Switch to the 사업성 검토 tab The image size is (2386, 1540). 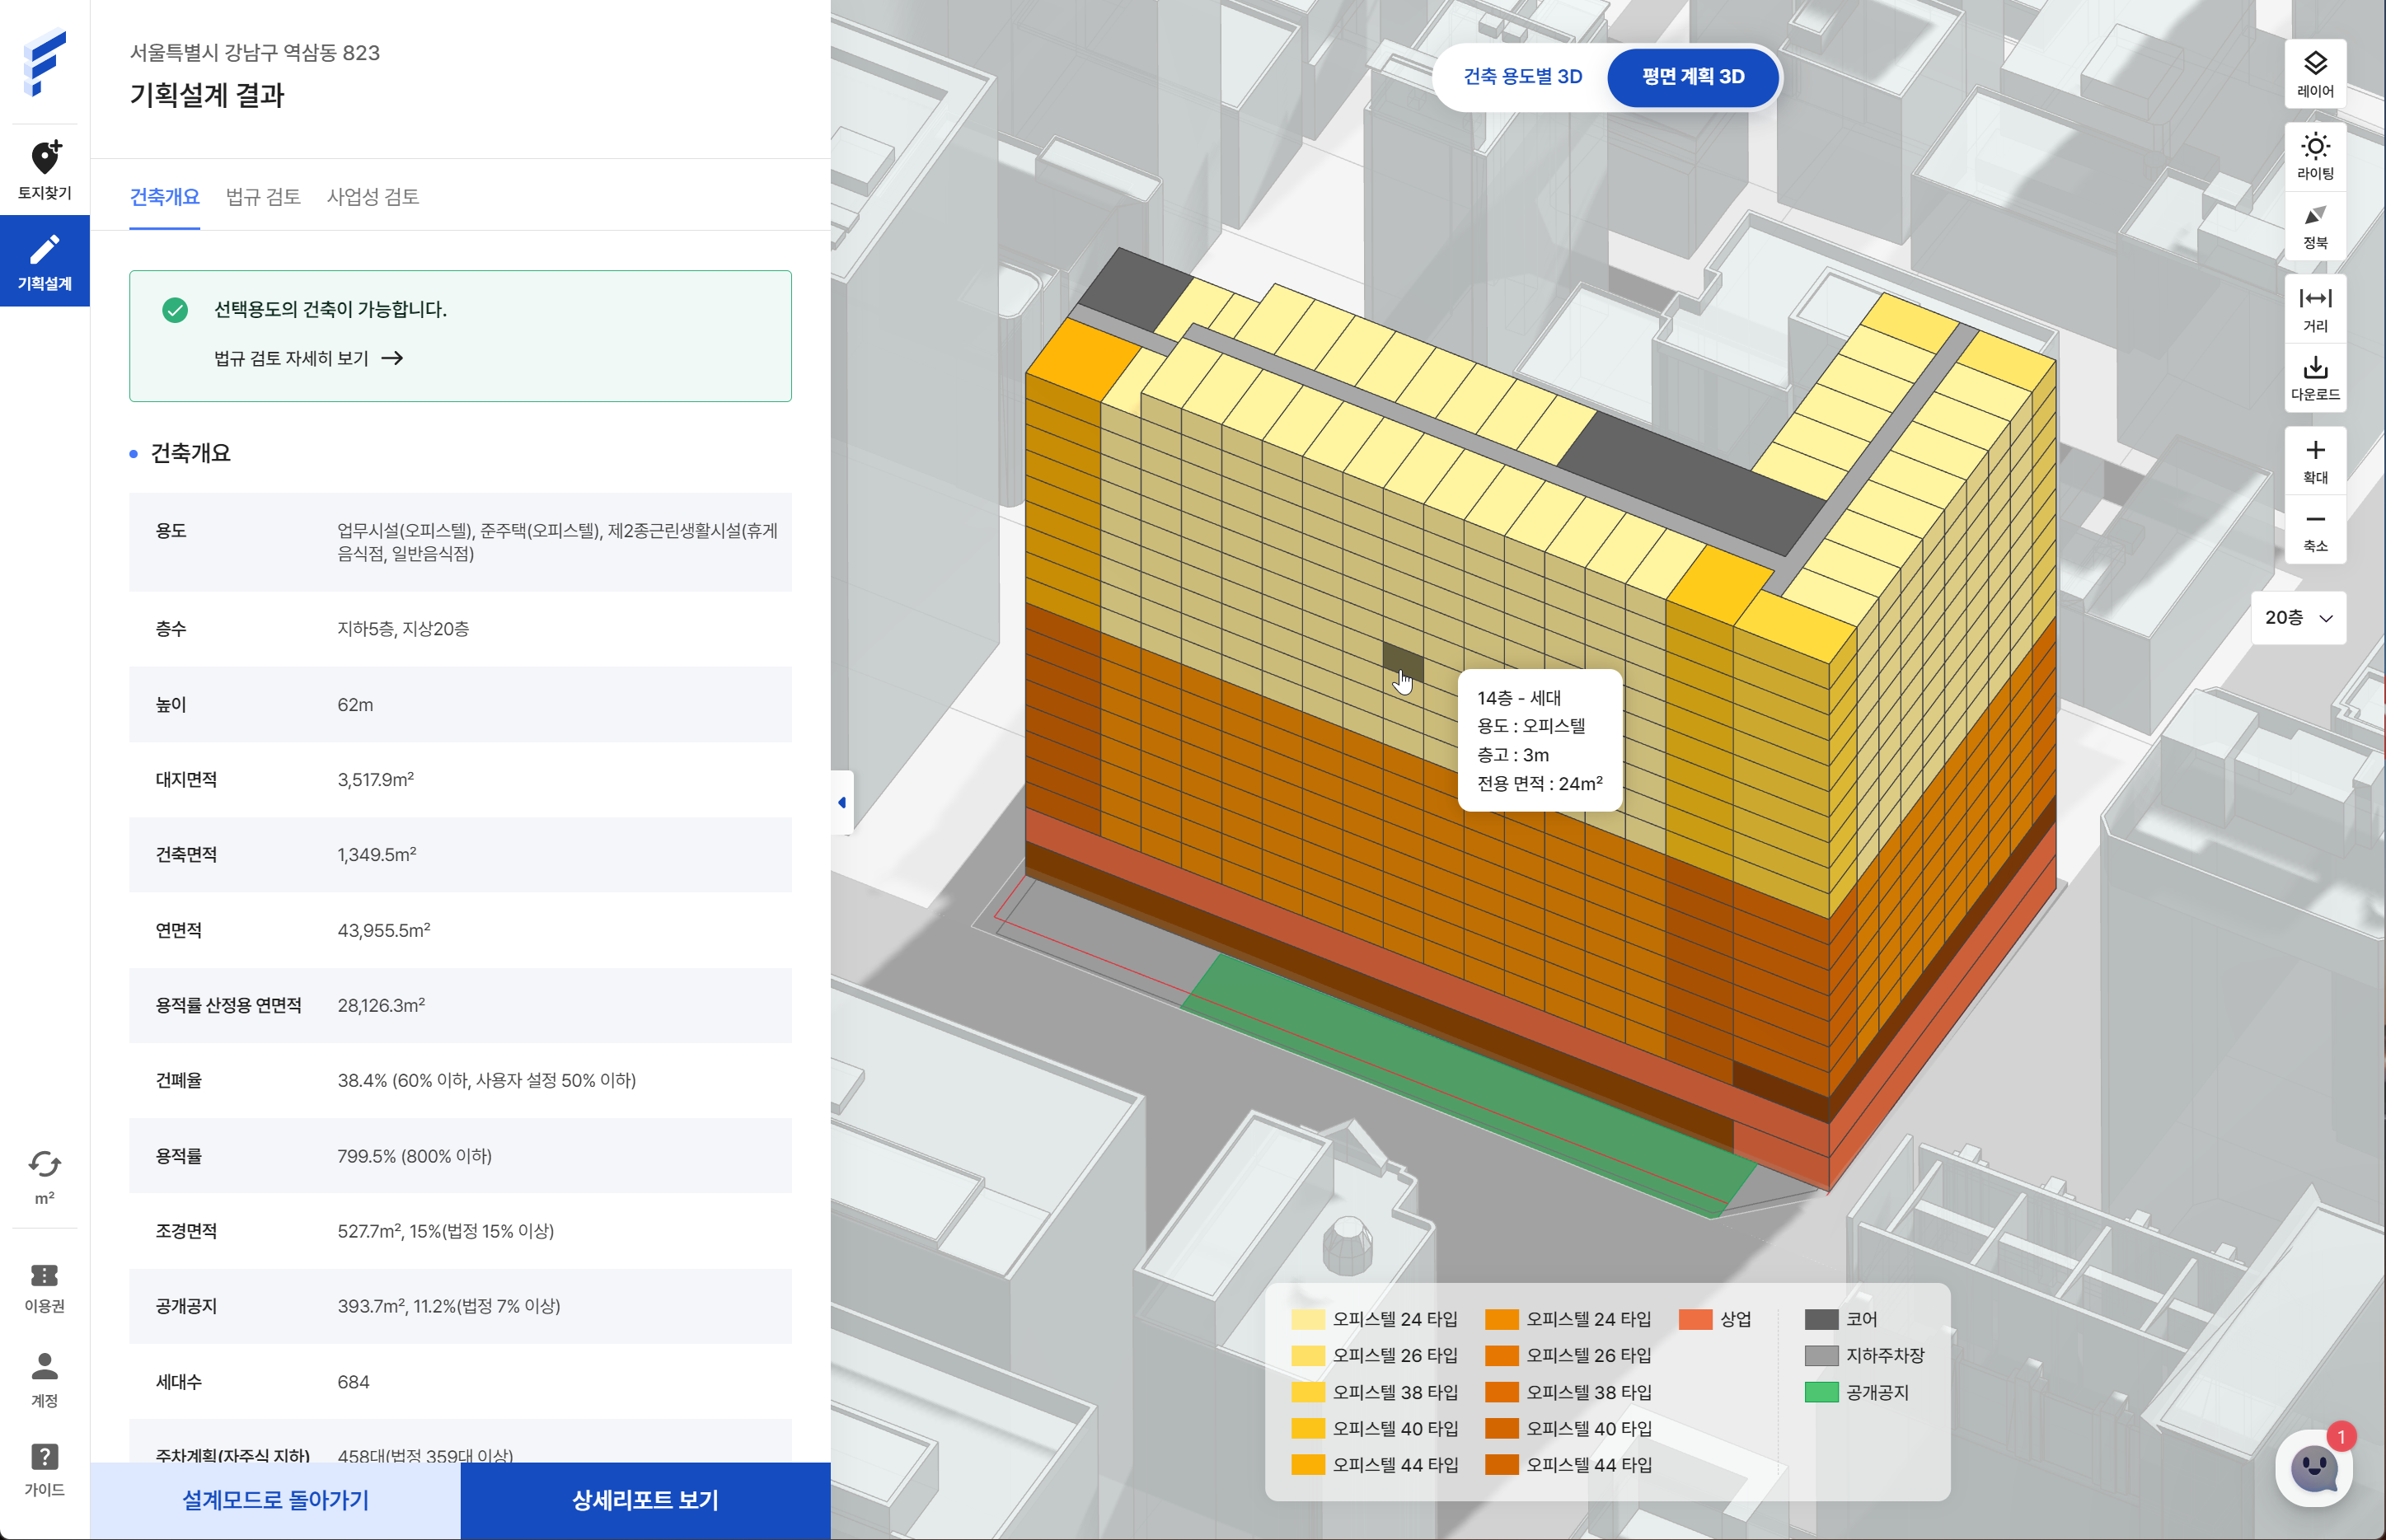point(372,197)
